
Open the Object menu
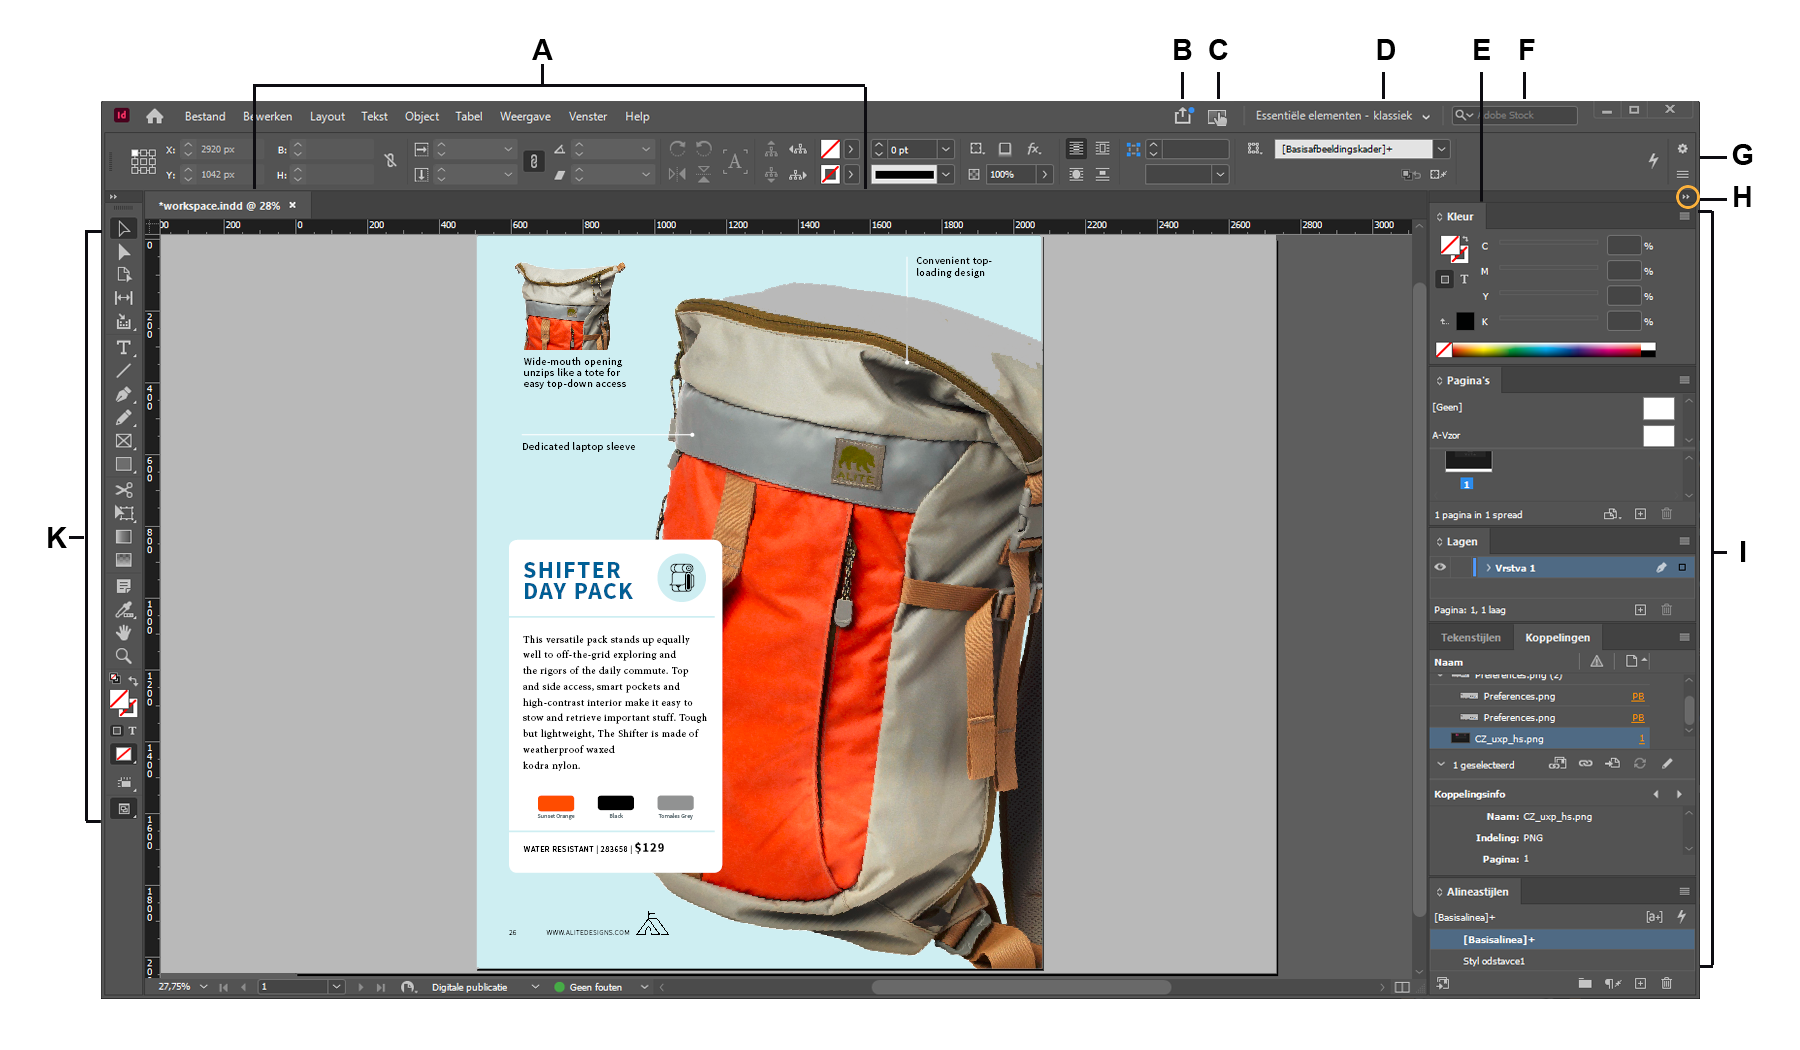(422, 116)
